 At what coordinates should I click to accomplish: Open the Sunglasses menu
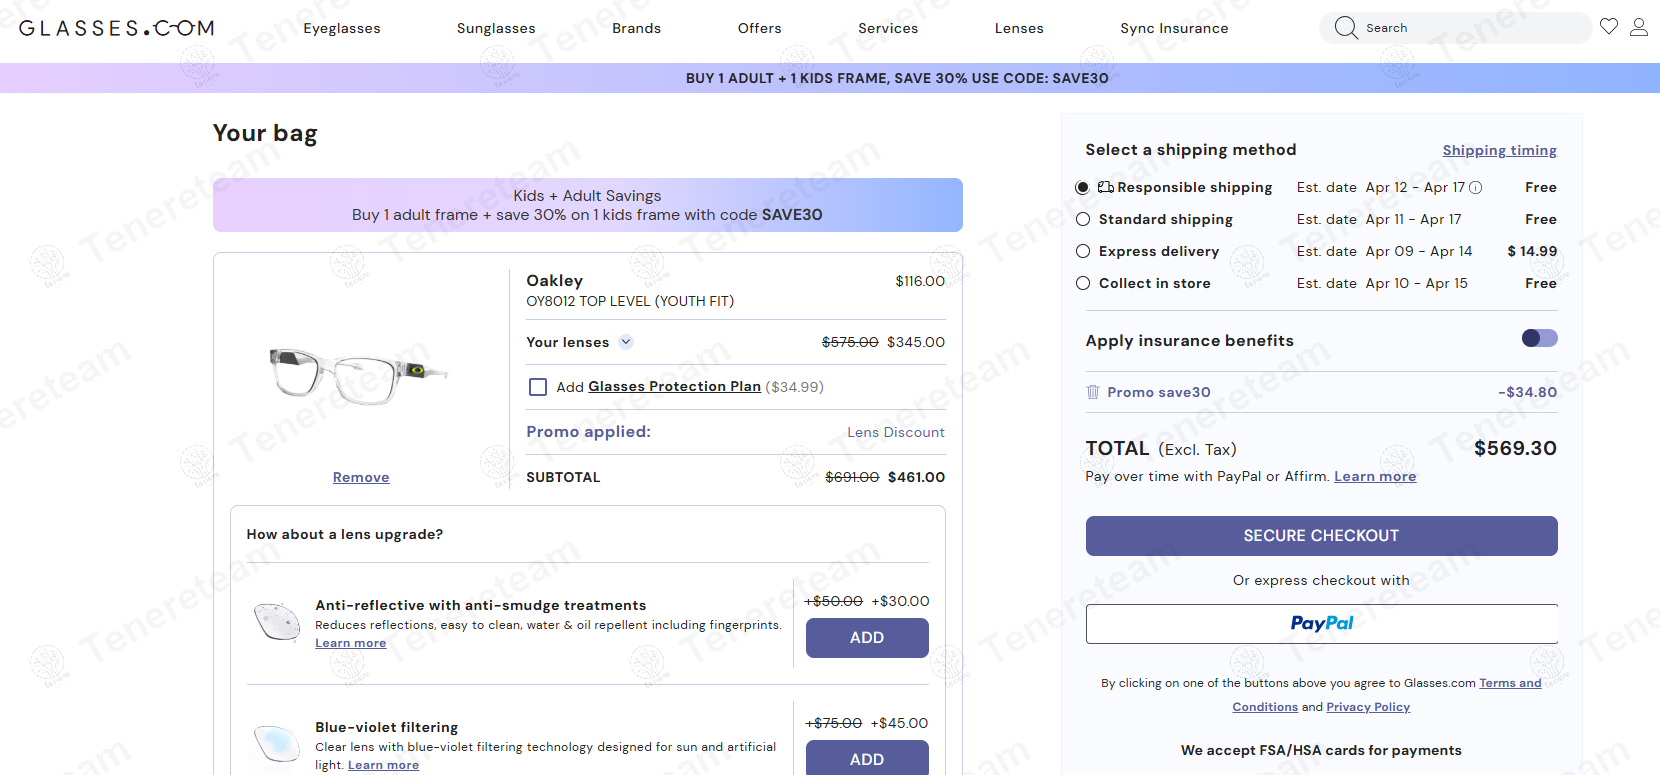pyautogui.click(x=496, y=28)
